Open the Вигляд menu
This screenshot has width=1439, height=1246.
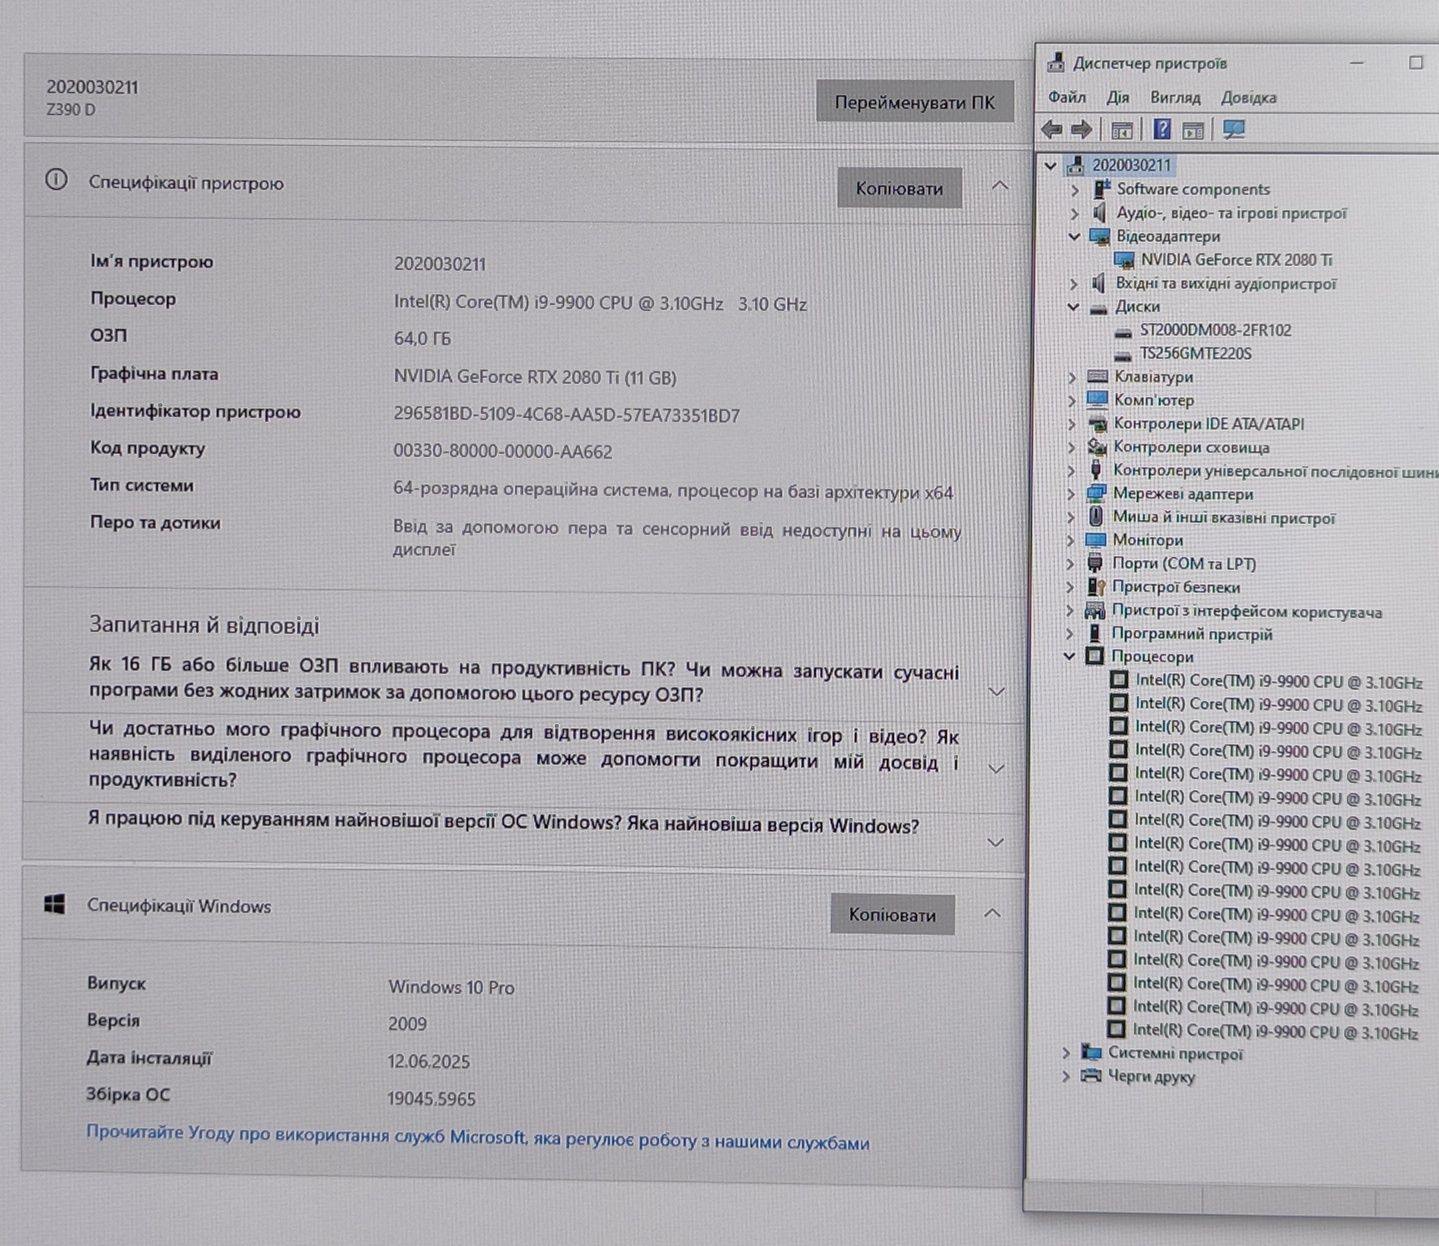click(1175, 97)
